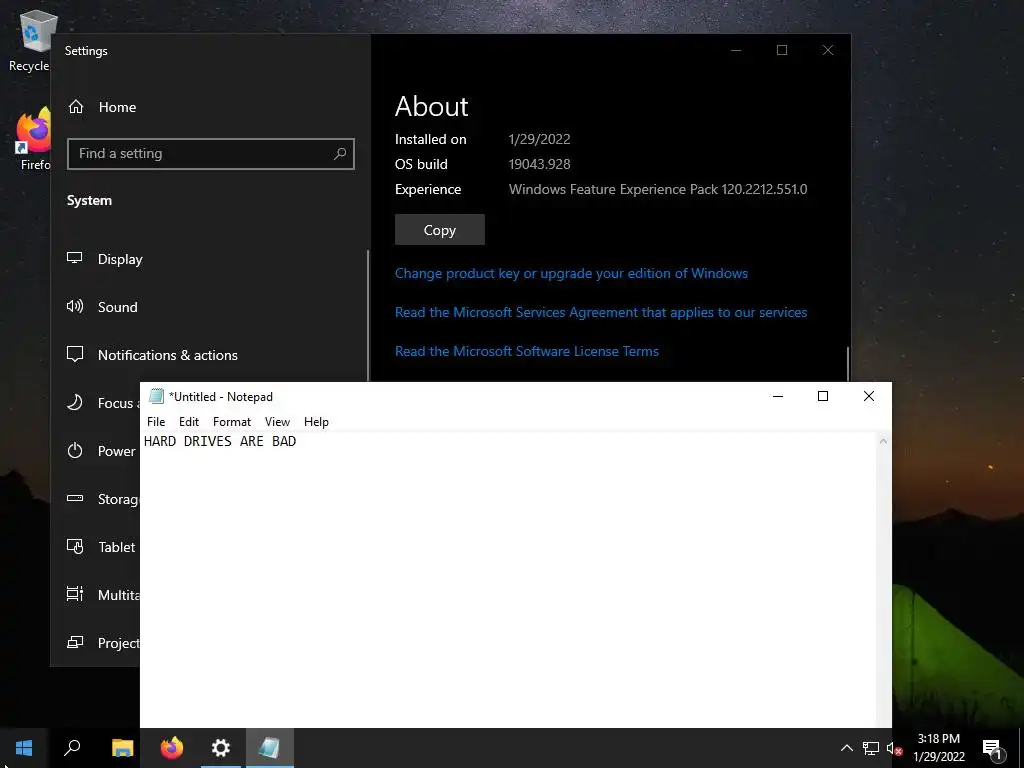This screenshot has width=1024, height=768.
Task: Switch to Notepad on the taskbar
Action: tap(270, 748)
